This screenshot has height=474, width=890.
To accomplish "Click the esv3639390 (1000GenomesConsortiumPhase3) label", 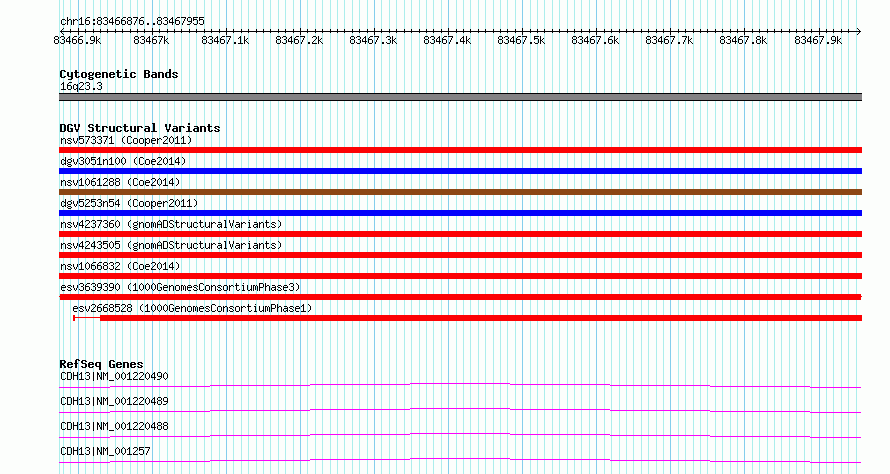I will (x=180, y=287).
